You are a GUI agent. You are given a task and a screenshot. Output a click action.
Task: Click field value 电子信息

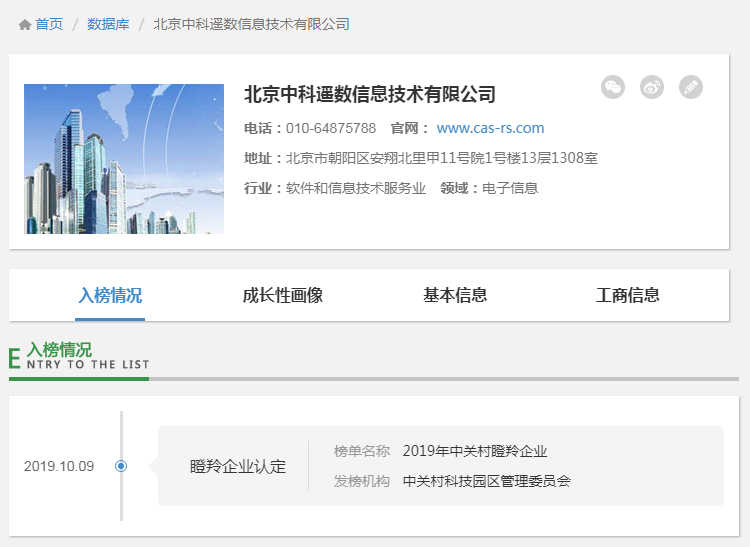[x=510, y=188]
